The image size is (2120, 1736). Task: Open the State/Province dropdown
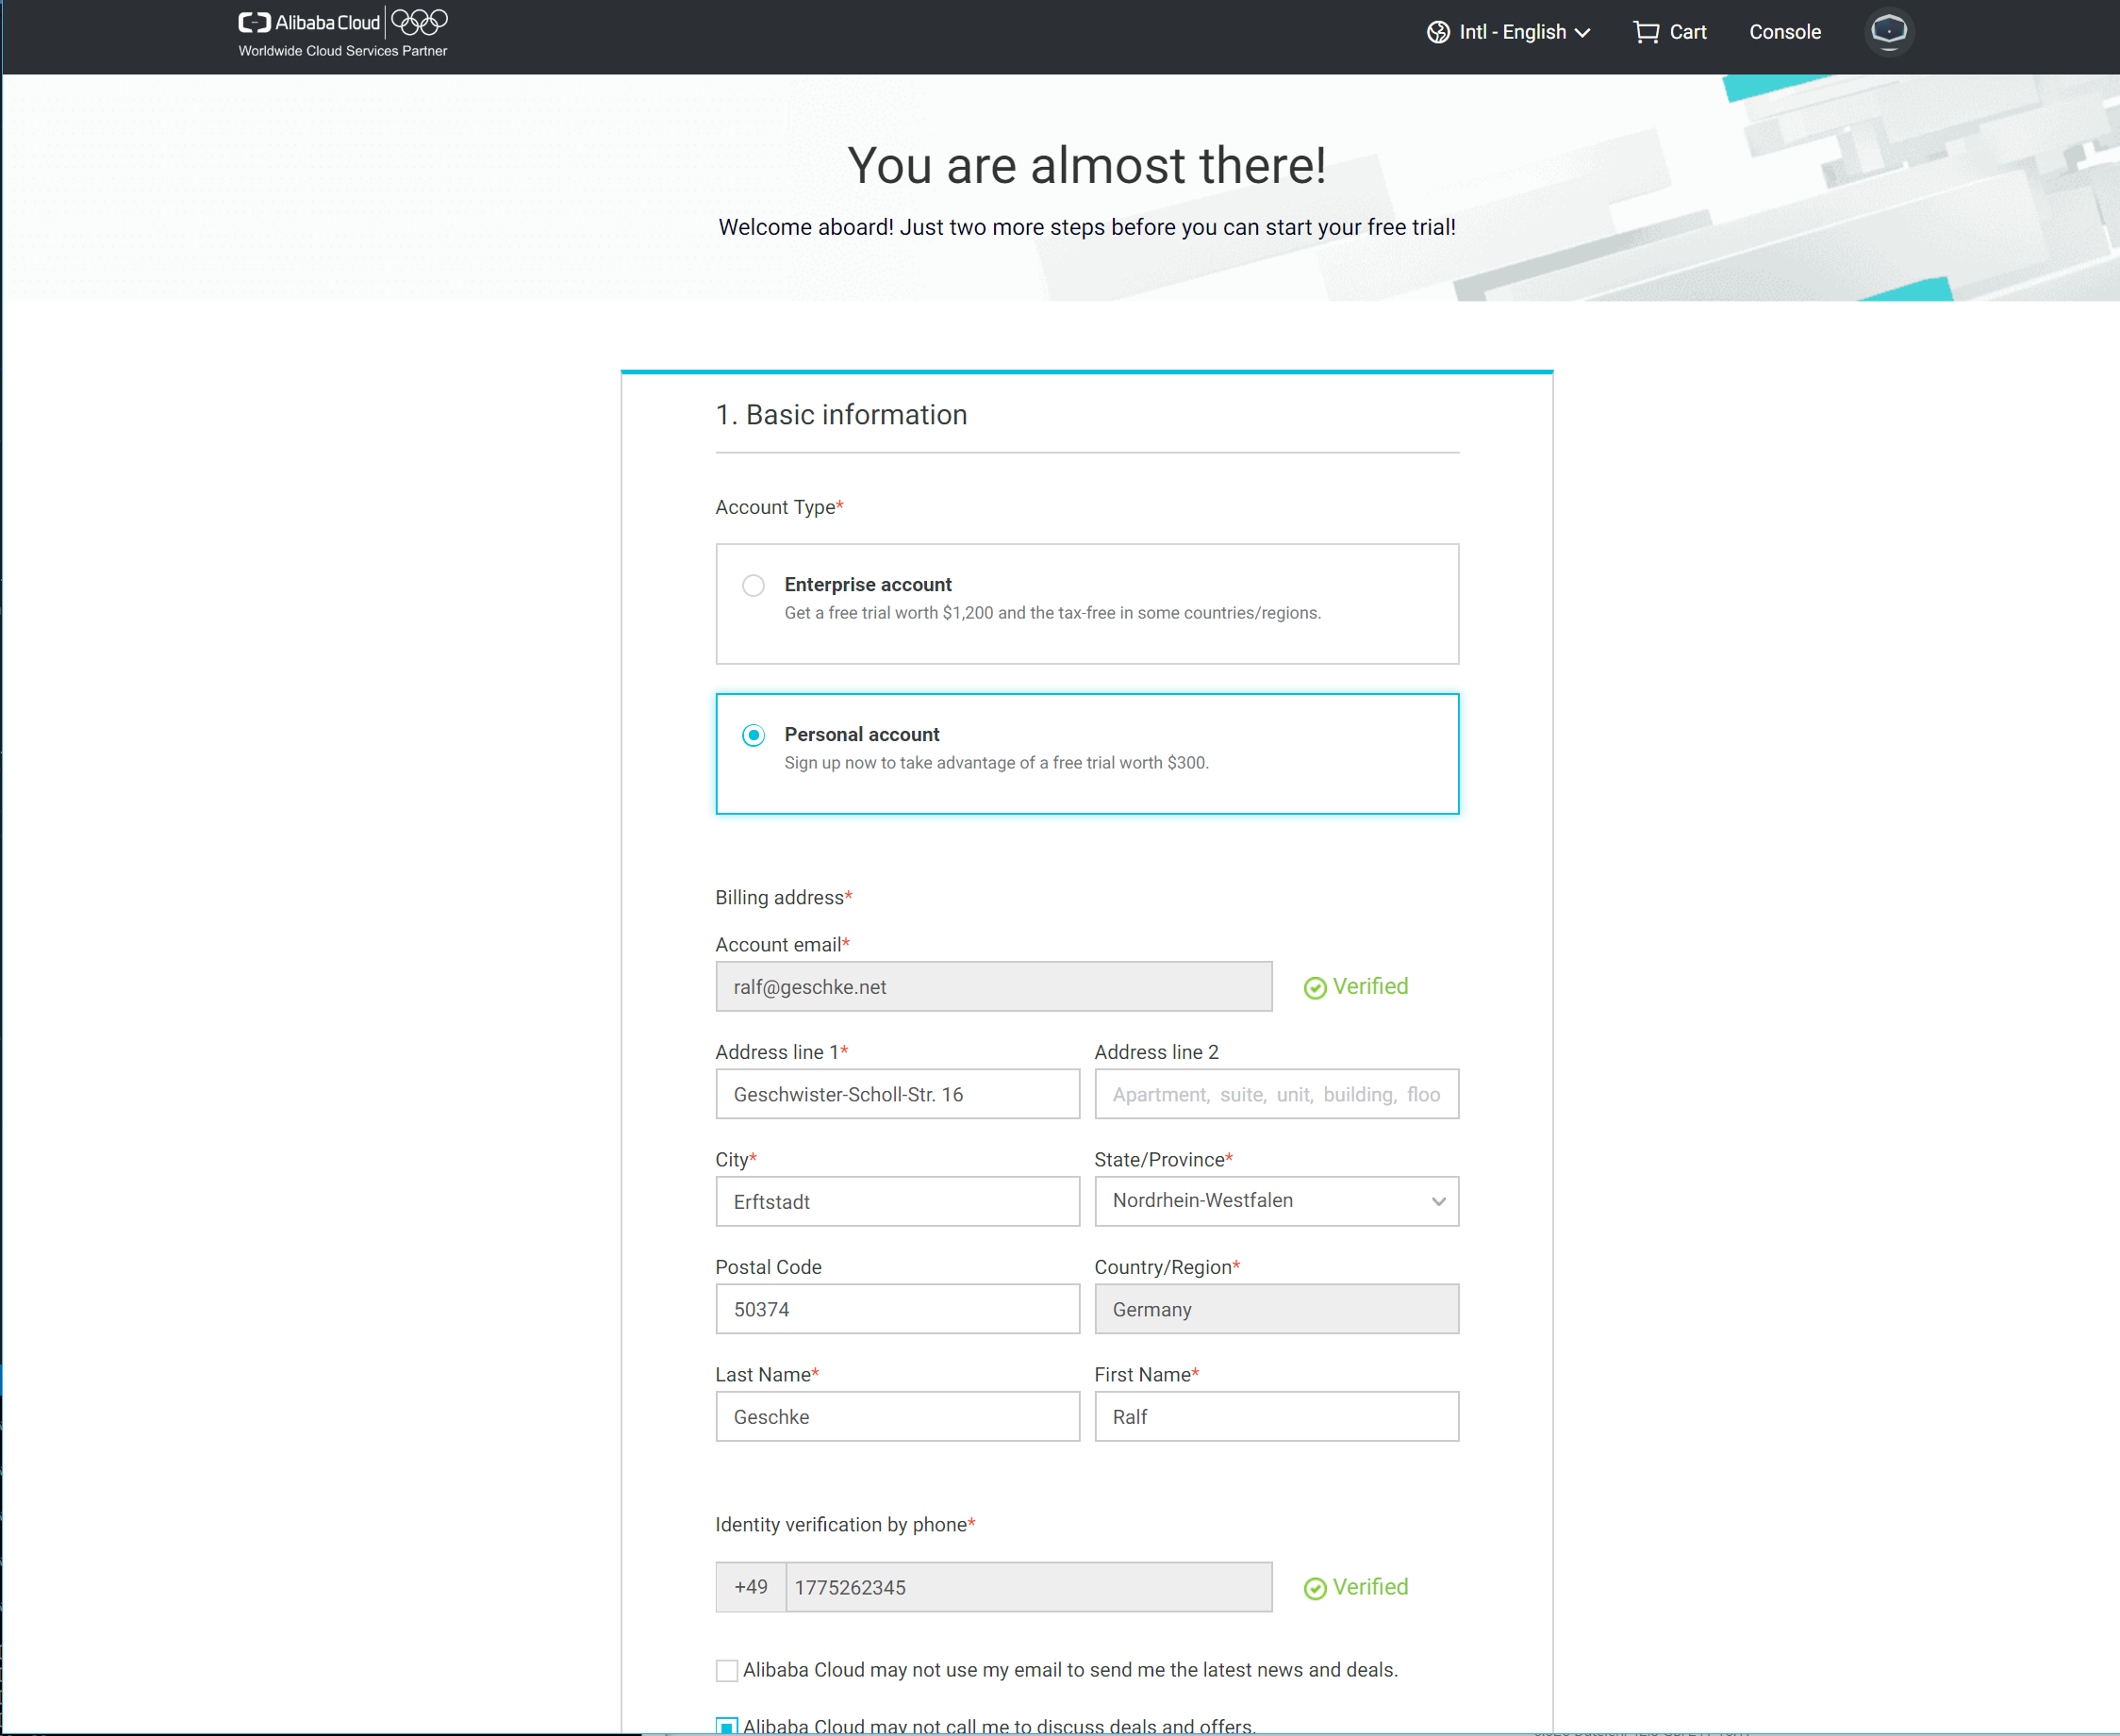pos(1276,1201)
